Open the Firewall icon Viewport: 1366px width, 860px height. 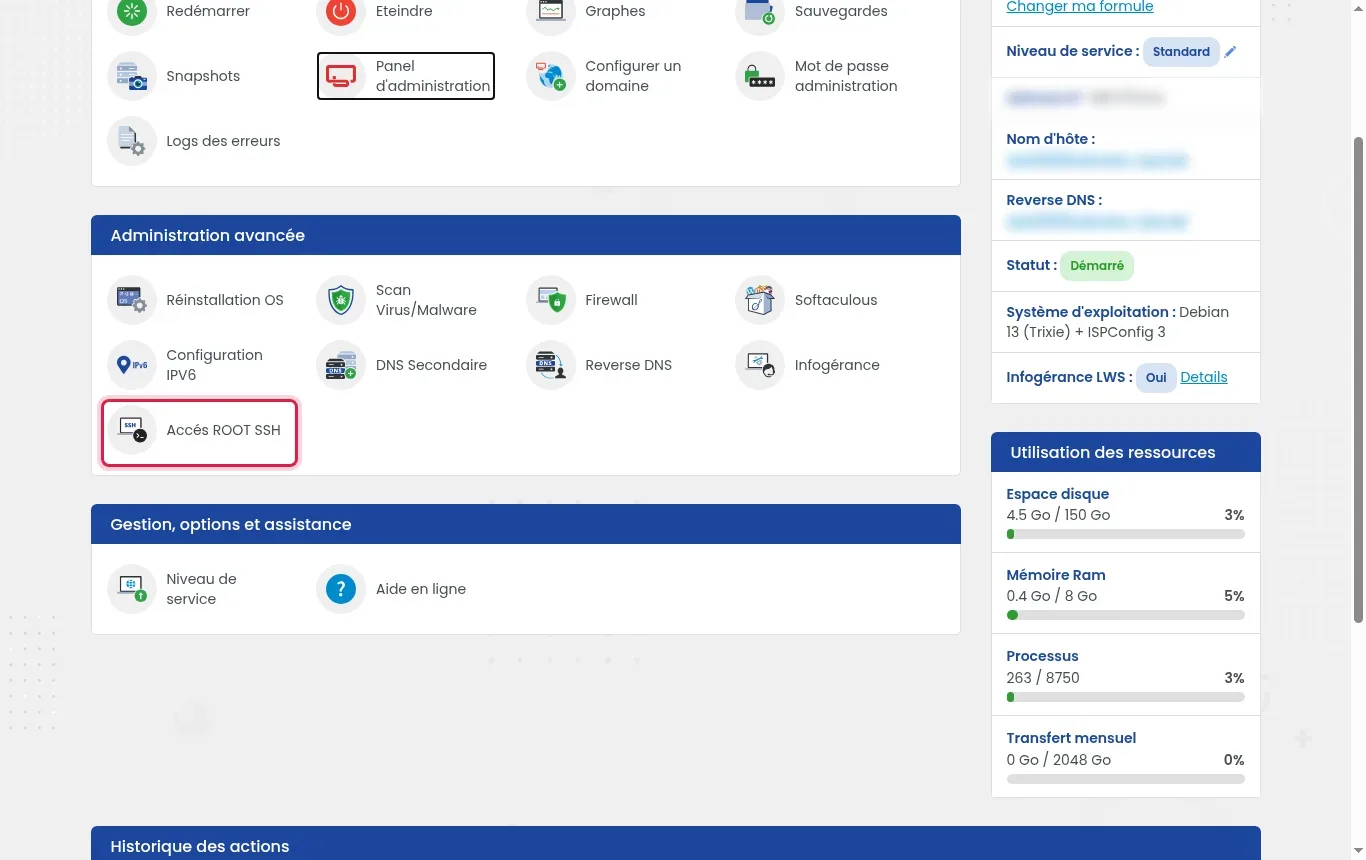551,300
